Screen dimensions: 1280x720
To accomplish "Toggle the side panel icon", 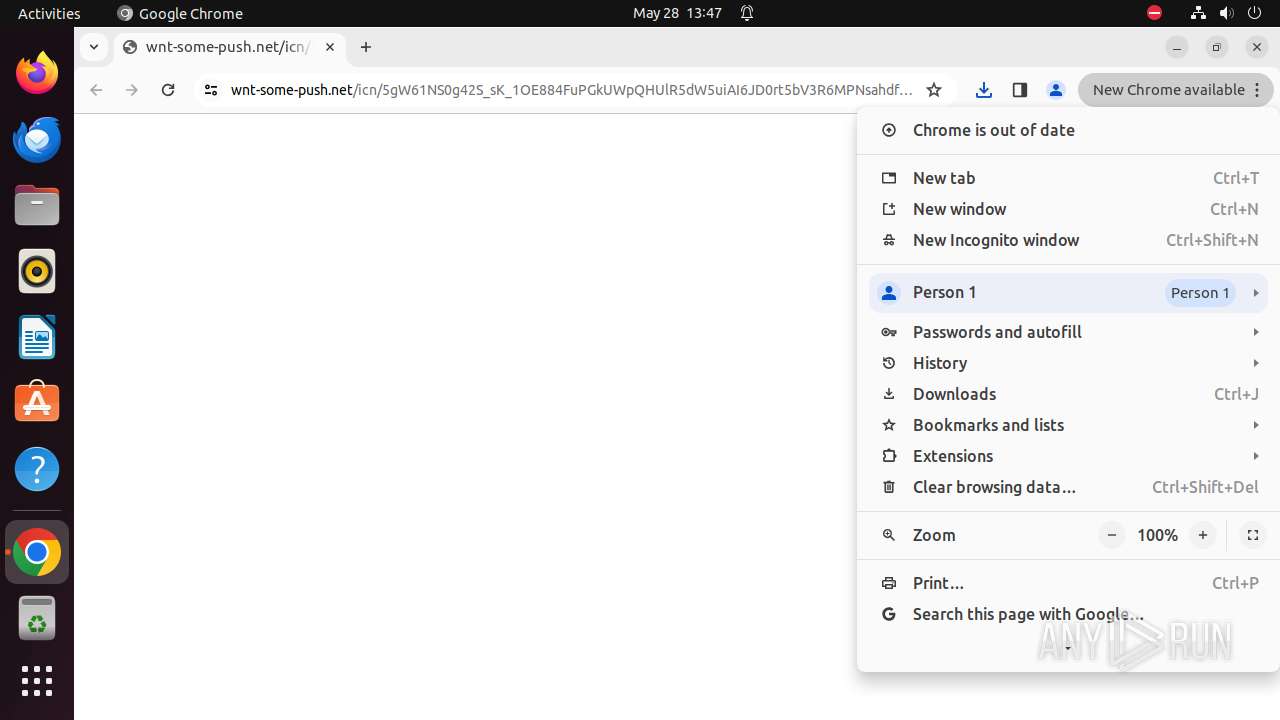I will [1020, 90].
